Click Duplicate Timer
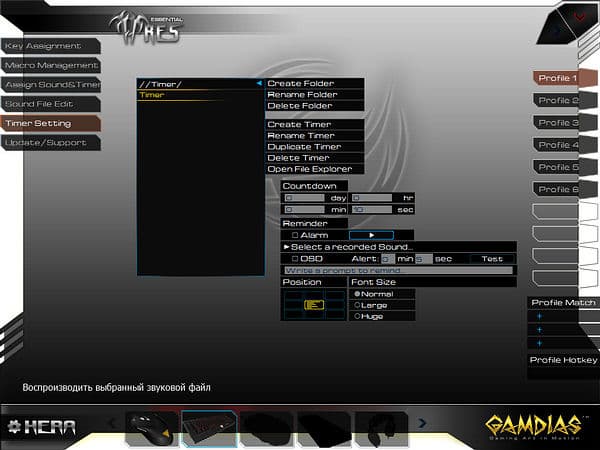 click(315, 147)
